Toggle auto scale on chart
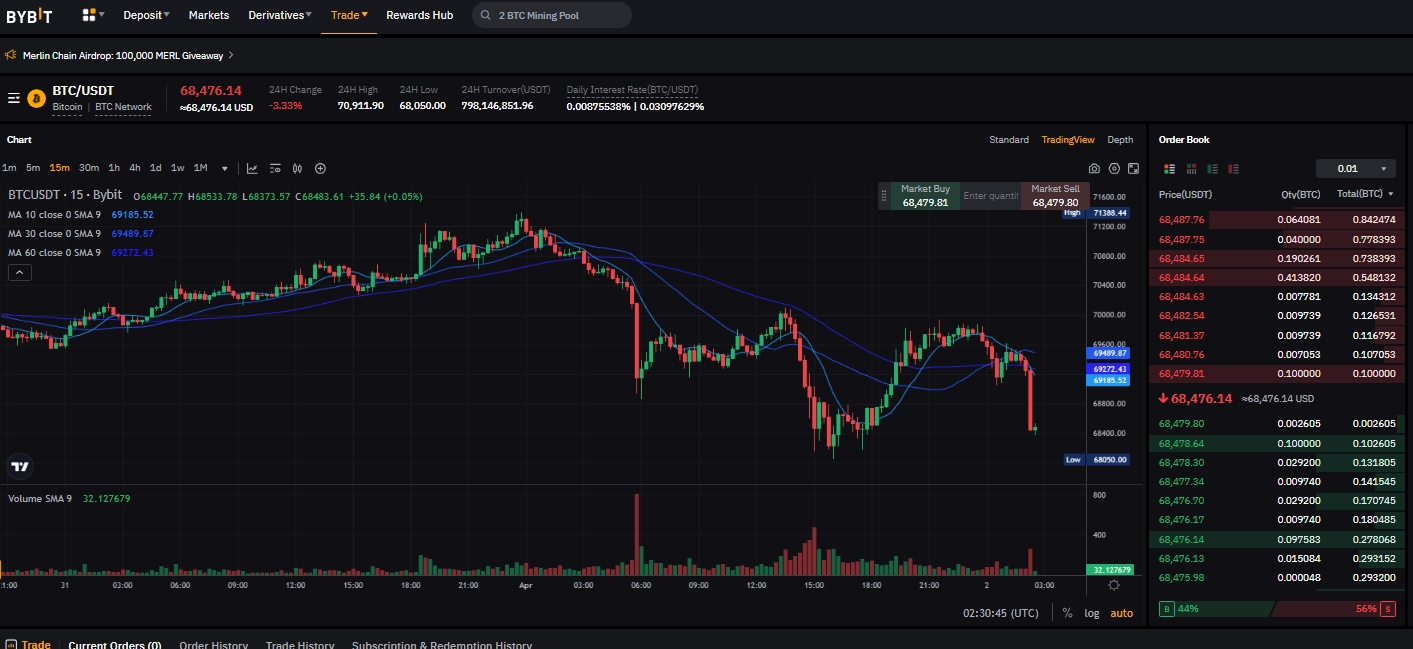 pos(1122,613)
